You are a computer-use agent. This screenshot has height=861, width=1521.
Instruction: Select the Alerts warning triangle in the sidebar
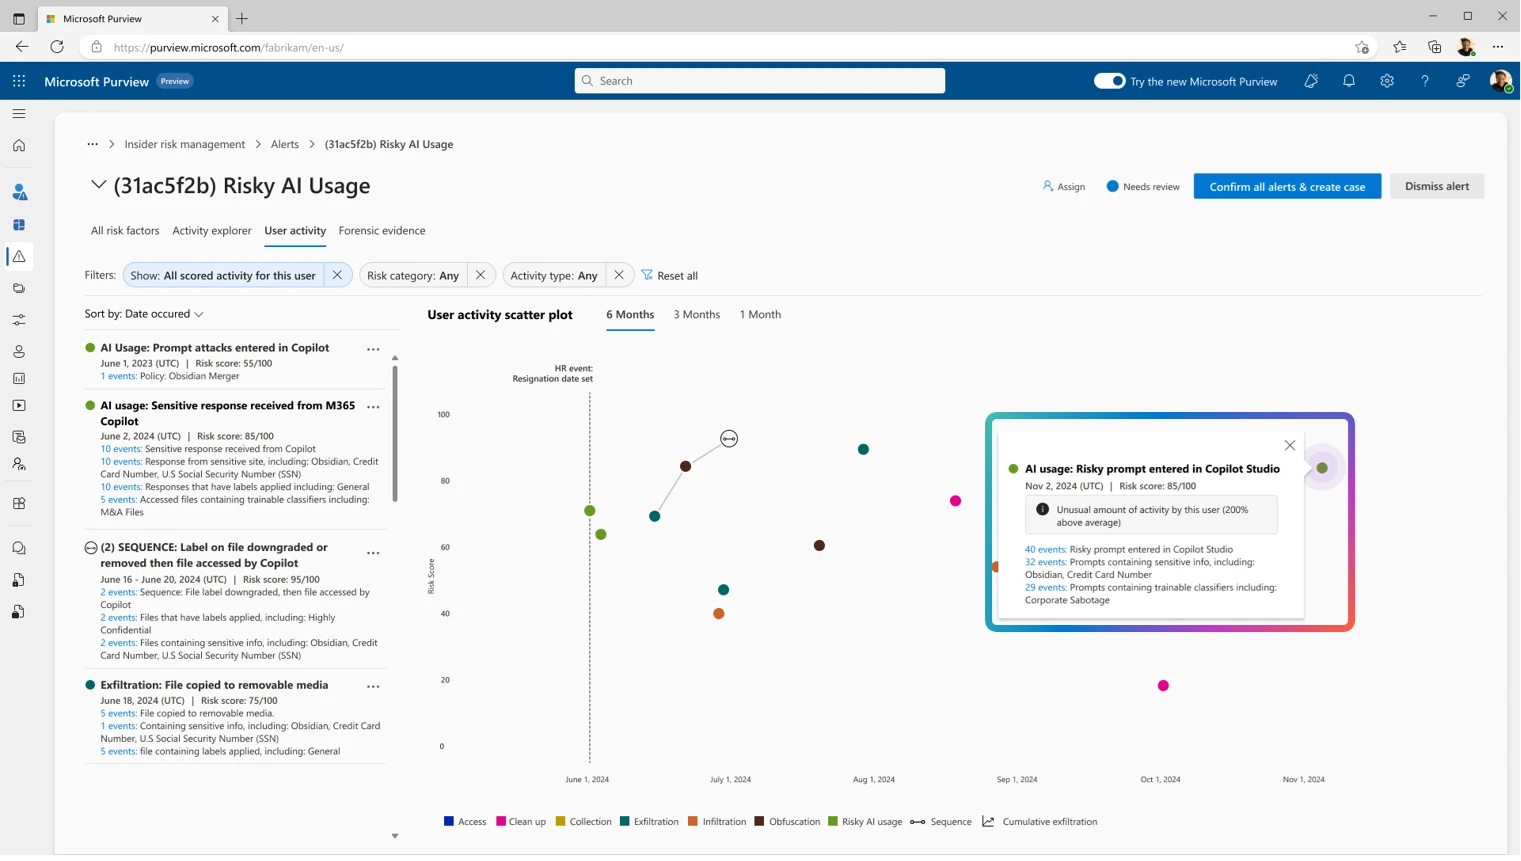pos(18,257)
